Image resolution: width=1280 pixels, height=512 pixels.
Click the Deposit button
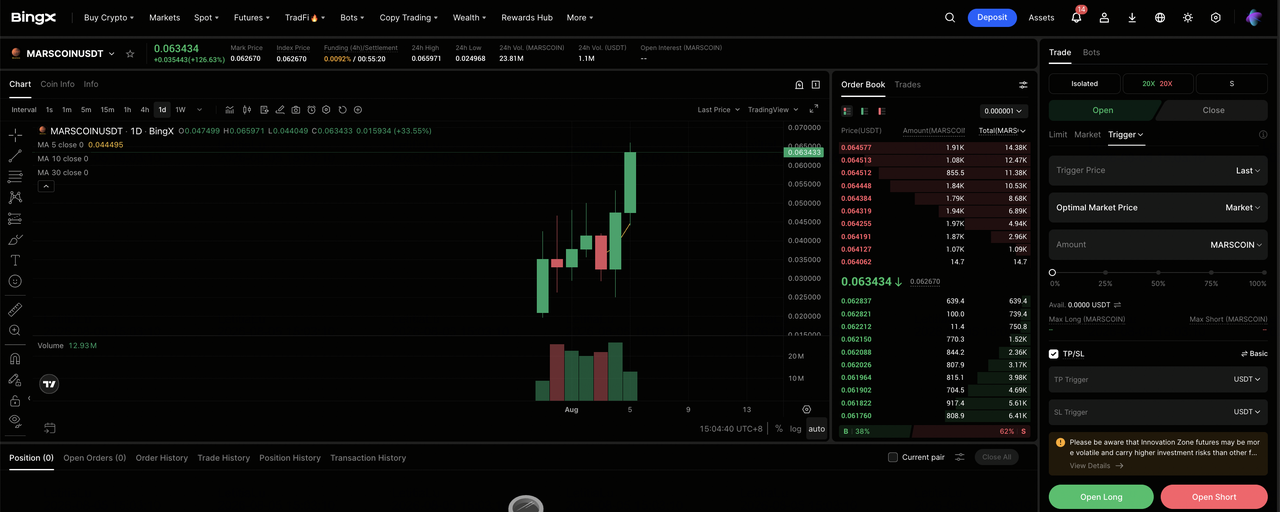click(x=992, y=17)
